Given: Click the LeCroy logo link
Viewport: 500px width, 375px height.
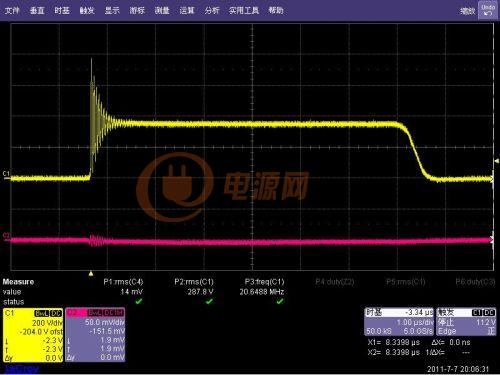Looking at the screenshot, I should point(22,369).
